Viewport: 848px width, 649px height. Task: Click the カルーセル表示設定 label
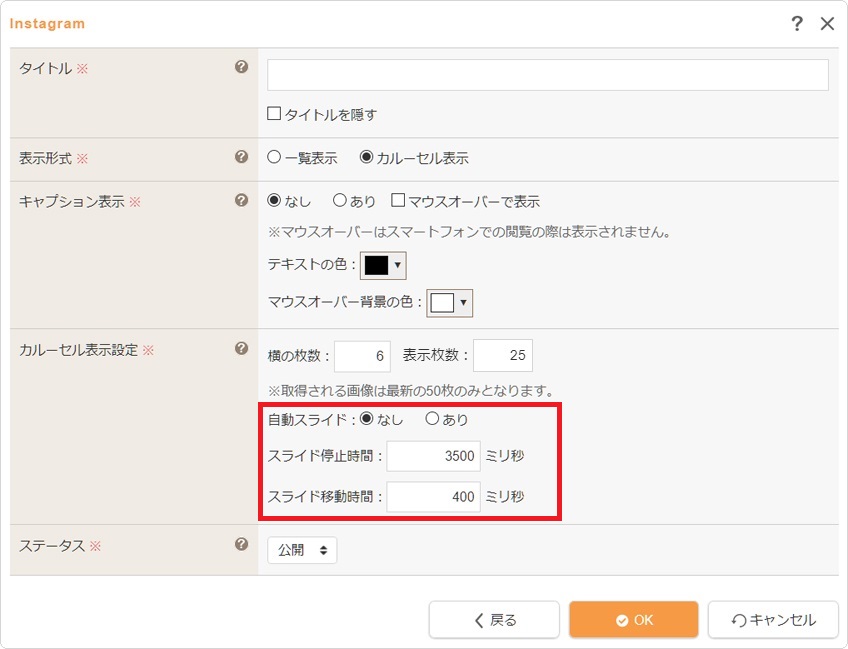click(79, 350)
